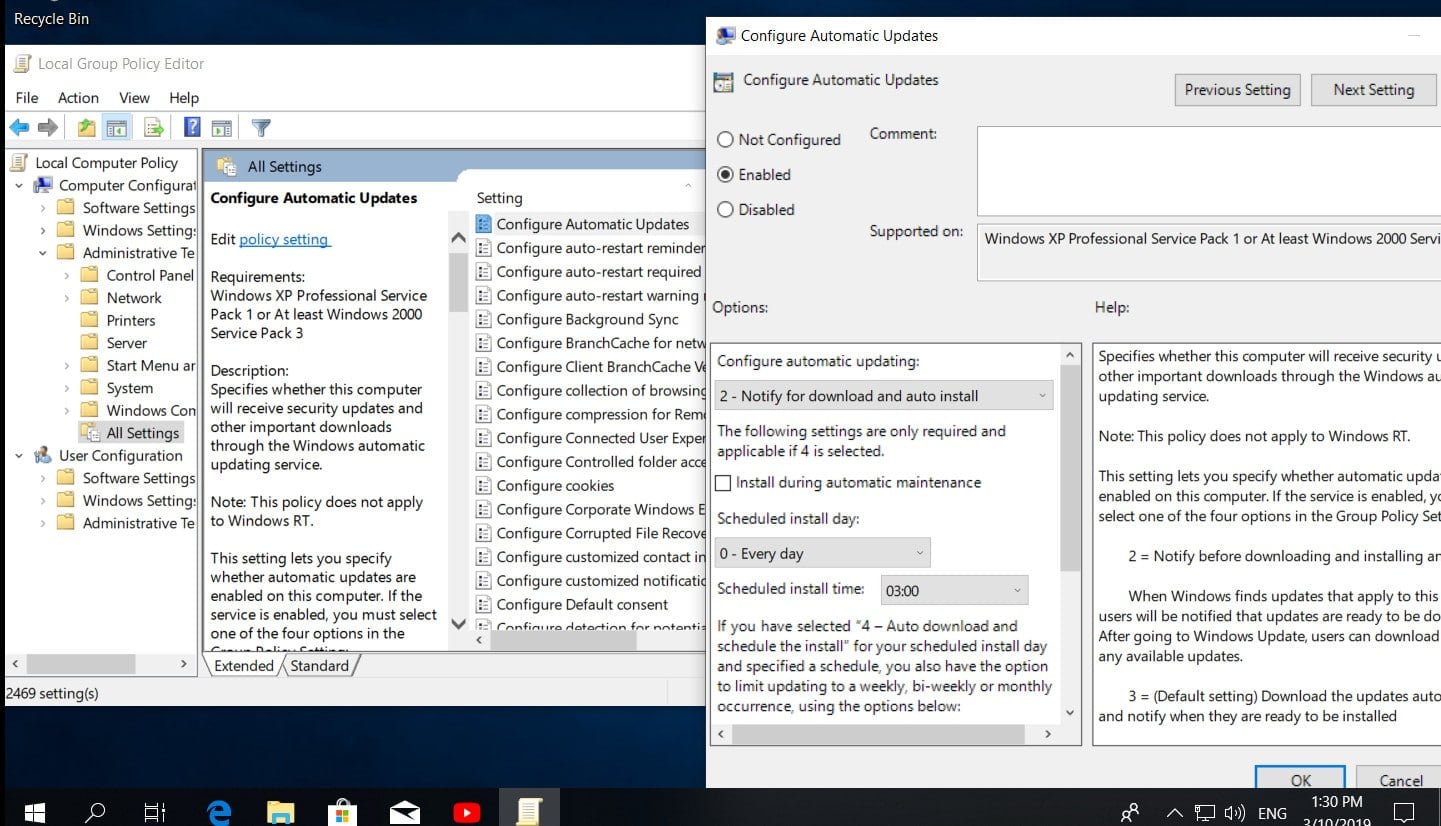Click the Filter funnel toolbar icon
This screenshot has height=826, width=1441.
click(x=261, y=128)
